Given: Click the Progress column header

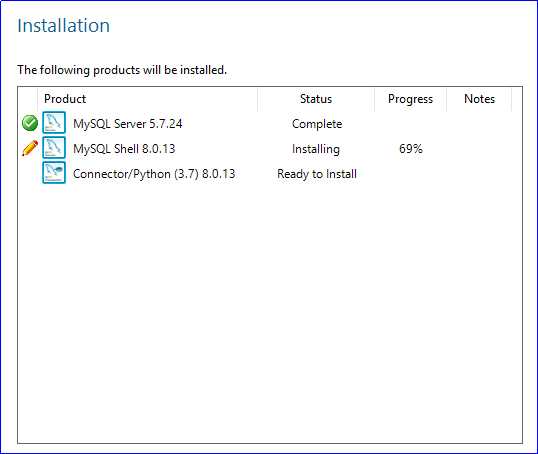Looking at the screenshot, I should pyautogui.click(x=410, y=99).
